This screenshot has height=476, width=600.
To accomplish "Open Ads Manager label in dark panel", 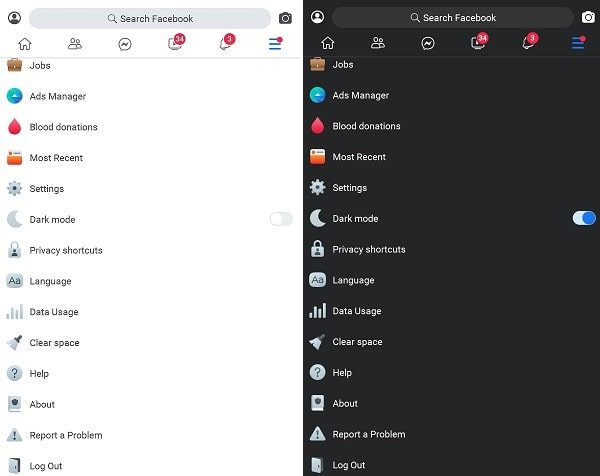I will (x=360, y=95).
